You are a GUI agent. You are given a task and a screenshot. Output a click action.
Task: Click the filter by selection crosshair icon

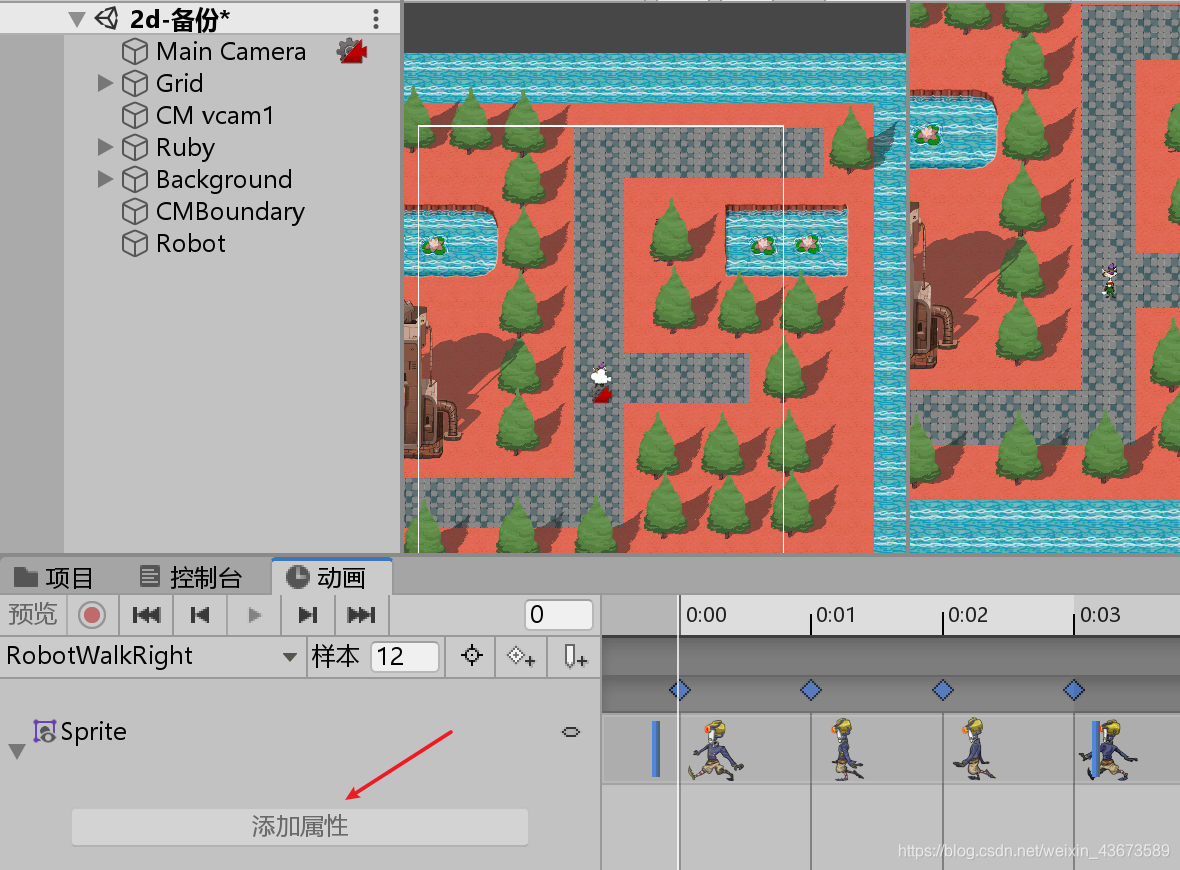[x=472, y=656]
